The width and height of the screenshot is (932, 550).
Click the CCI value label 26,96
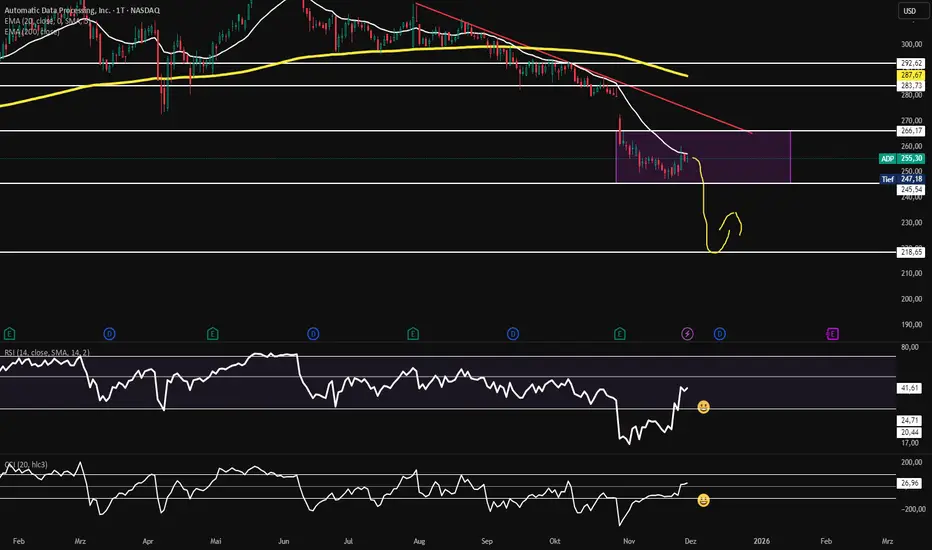[x=910, y=483]
